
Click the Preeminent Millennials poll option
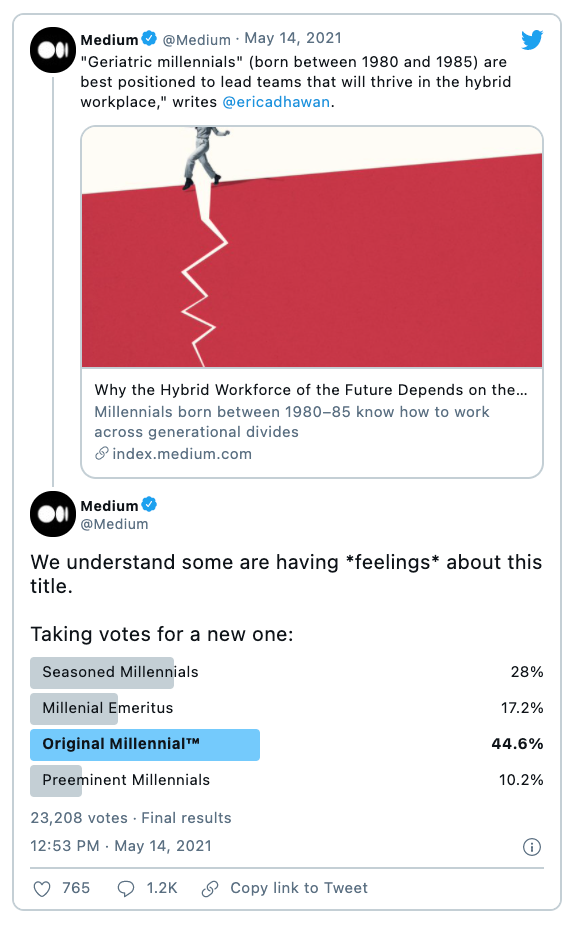click(x=287, y=781)
